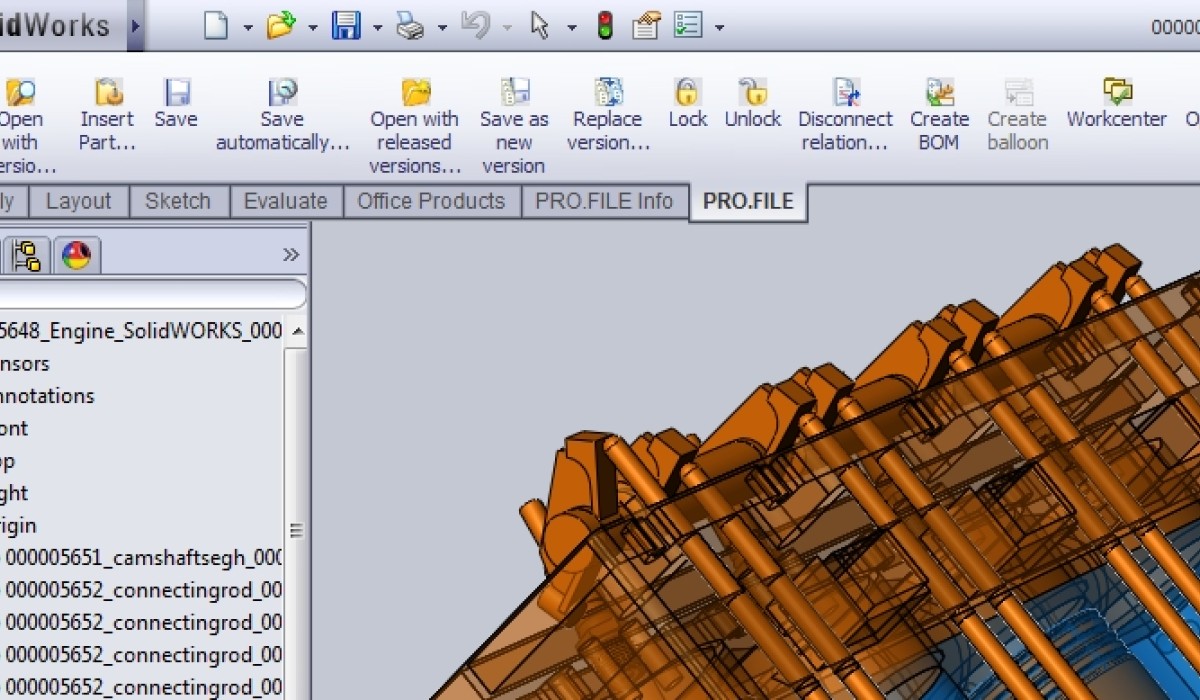Click Open with released versions icon
The width and height of the screenshot is (1200, 700).
(x=414, y=94)
